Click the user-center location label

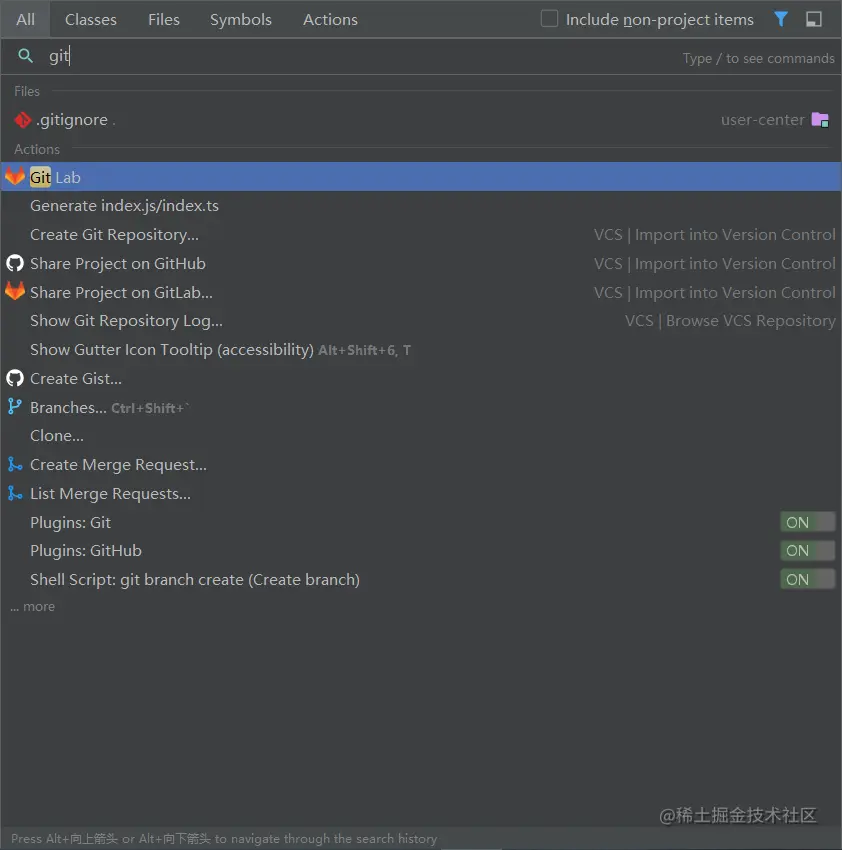(x=762, y=120)
